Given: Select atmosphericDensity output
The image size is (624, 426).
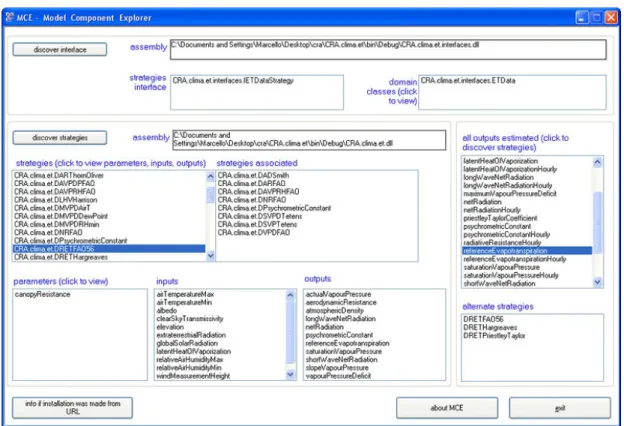Looking at the screenshot, I should coord(335,311).
